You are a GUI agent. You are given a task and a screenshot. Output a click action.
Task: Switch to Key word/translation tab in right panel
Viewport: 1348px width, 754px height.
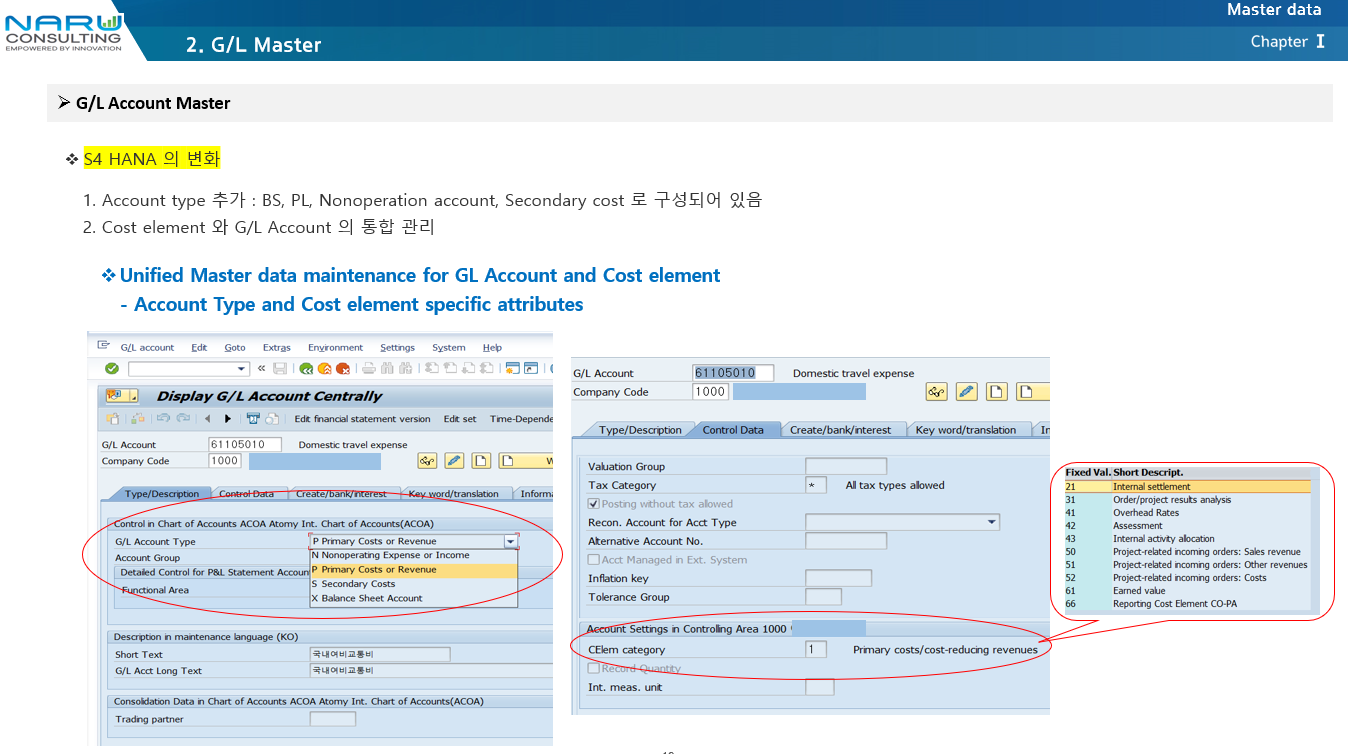pos(966,430)
